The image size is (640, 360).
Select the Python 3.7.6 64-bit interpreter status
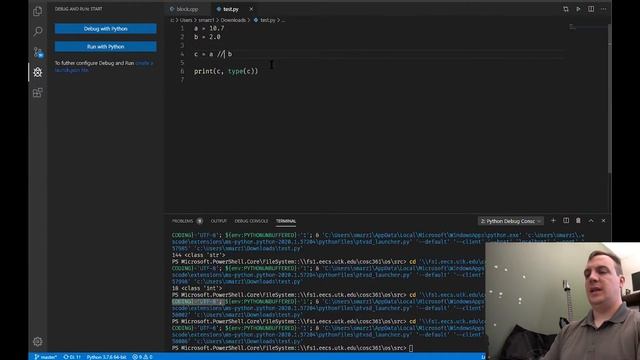click(x=106, y=357)
